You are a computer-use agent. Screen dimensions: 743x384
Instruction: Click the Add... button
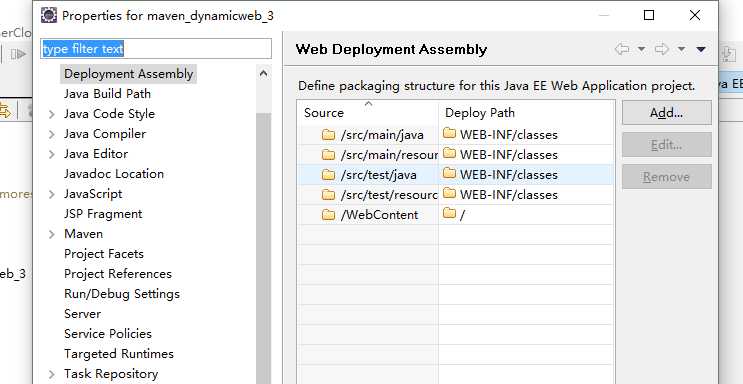tap(666, 113)
